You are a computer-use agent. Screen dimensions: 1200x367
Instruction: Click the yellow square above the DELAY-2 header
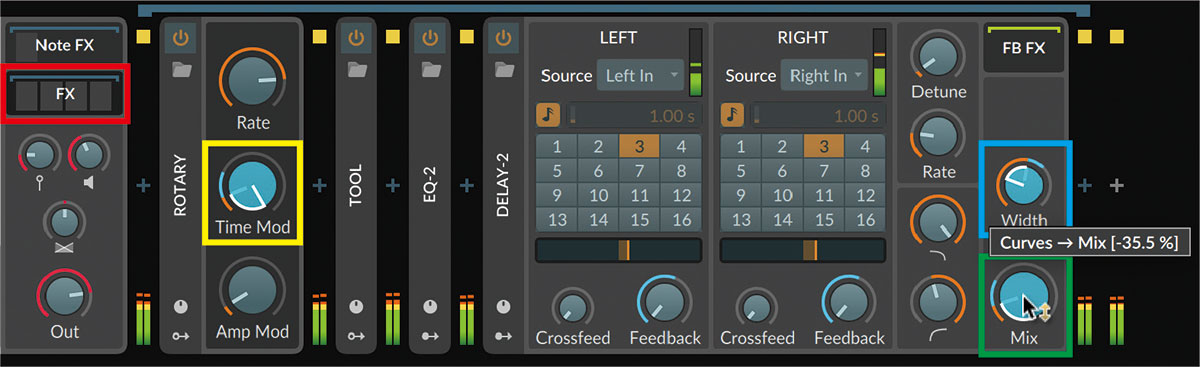tap(466, 38)
